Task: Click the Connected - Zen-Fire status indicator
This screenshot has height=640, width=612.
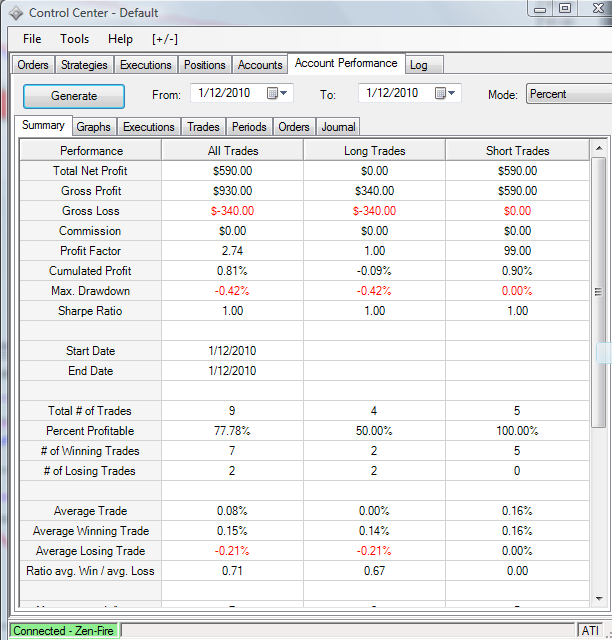Action: 64,631
